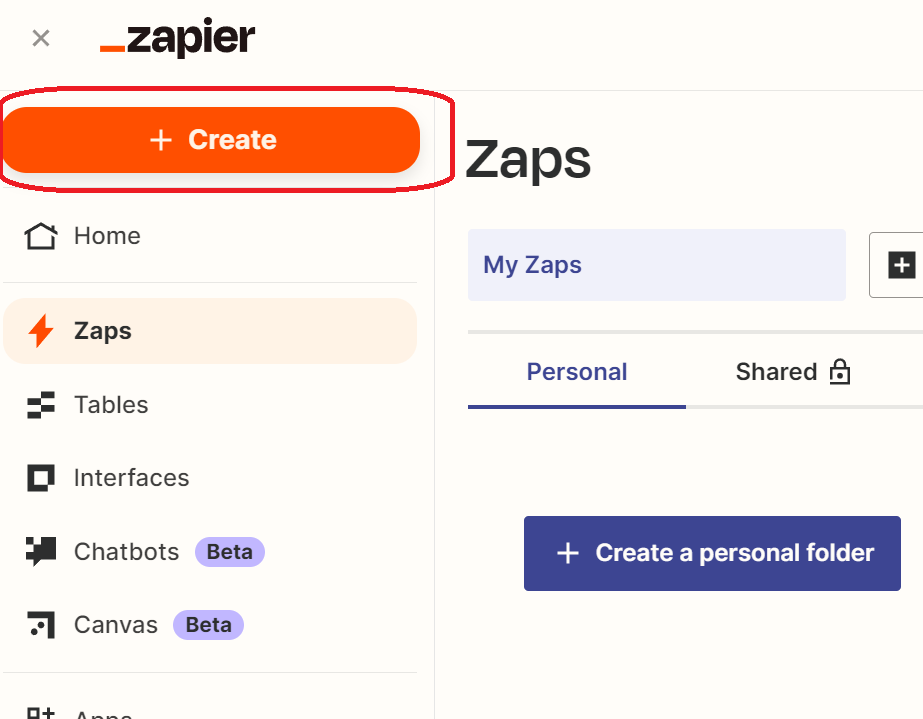Image resolution: width=923 pixels, height=719 pixels.
Task: Click the Beta badge beside Canvas
Action: coord(208,625)
